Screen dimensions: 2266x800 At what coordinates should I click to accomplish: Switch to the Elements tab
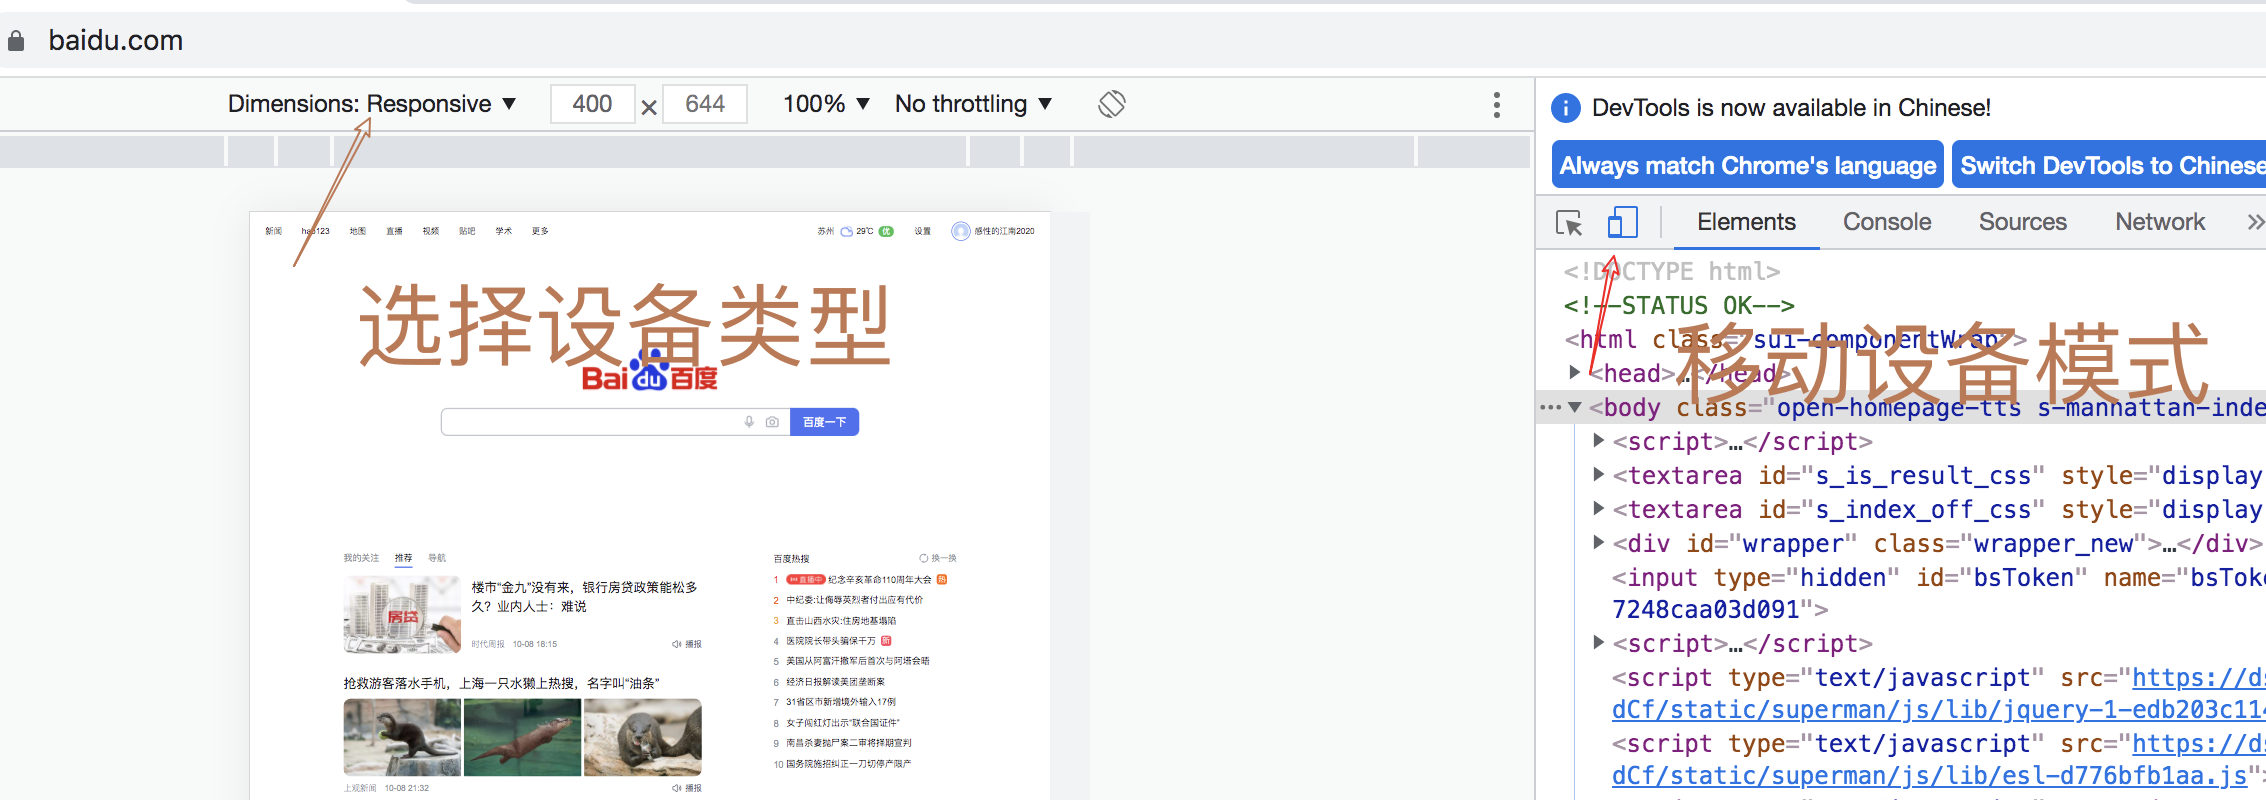click(x=1746, y=222)
